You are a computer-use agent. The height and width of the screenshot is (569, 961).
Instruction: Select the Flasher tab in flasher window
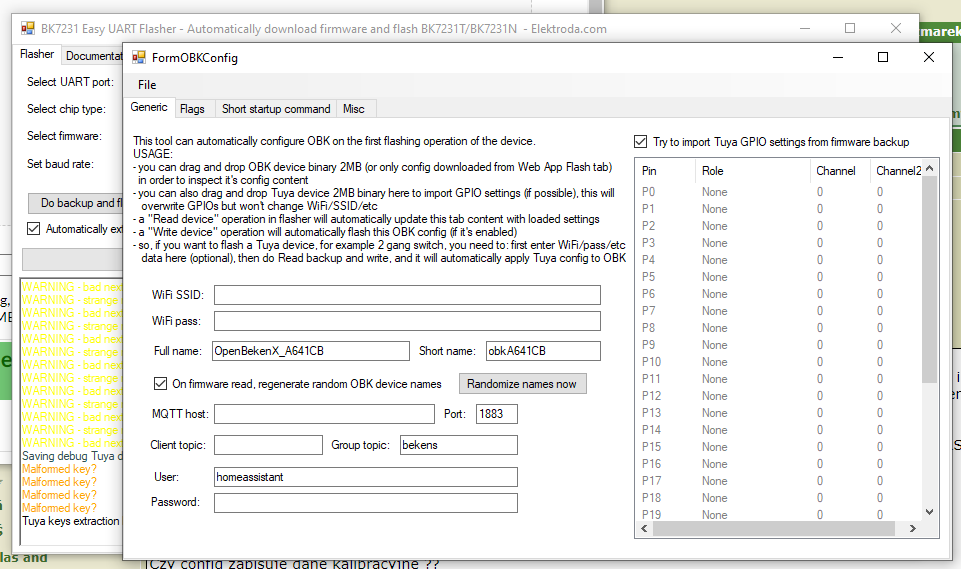(x=37, y=54)
